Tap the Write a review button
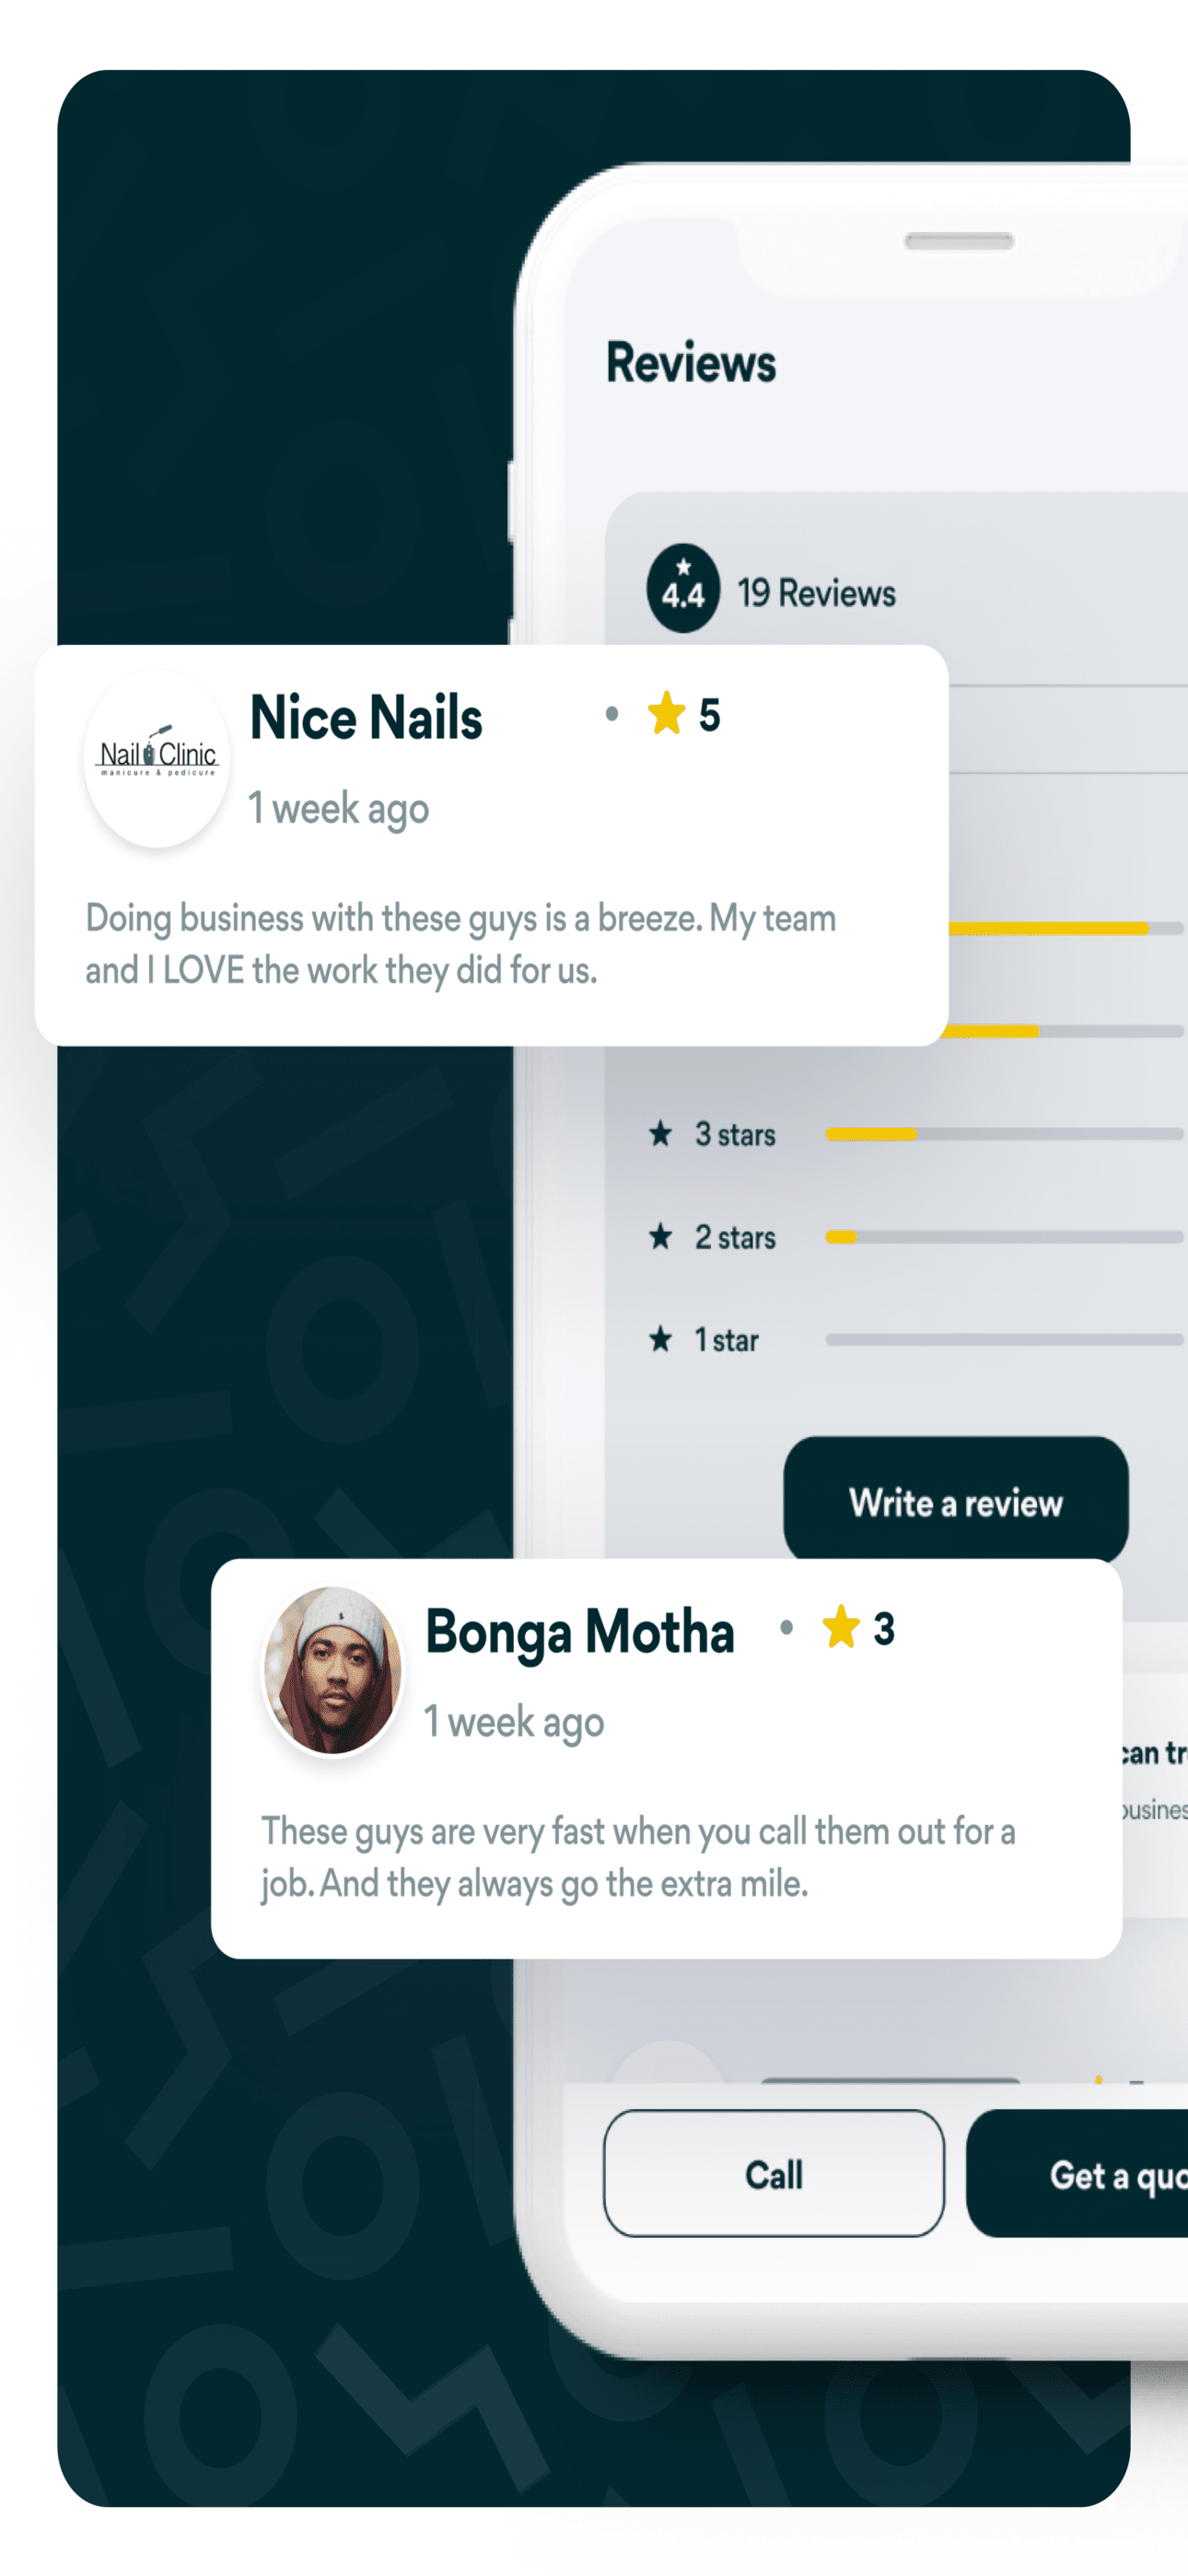This screenshot has width=1188, height=2576. 956,1502
